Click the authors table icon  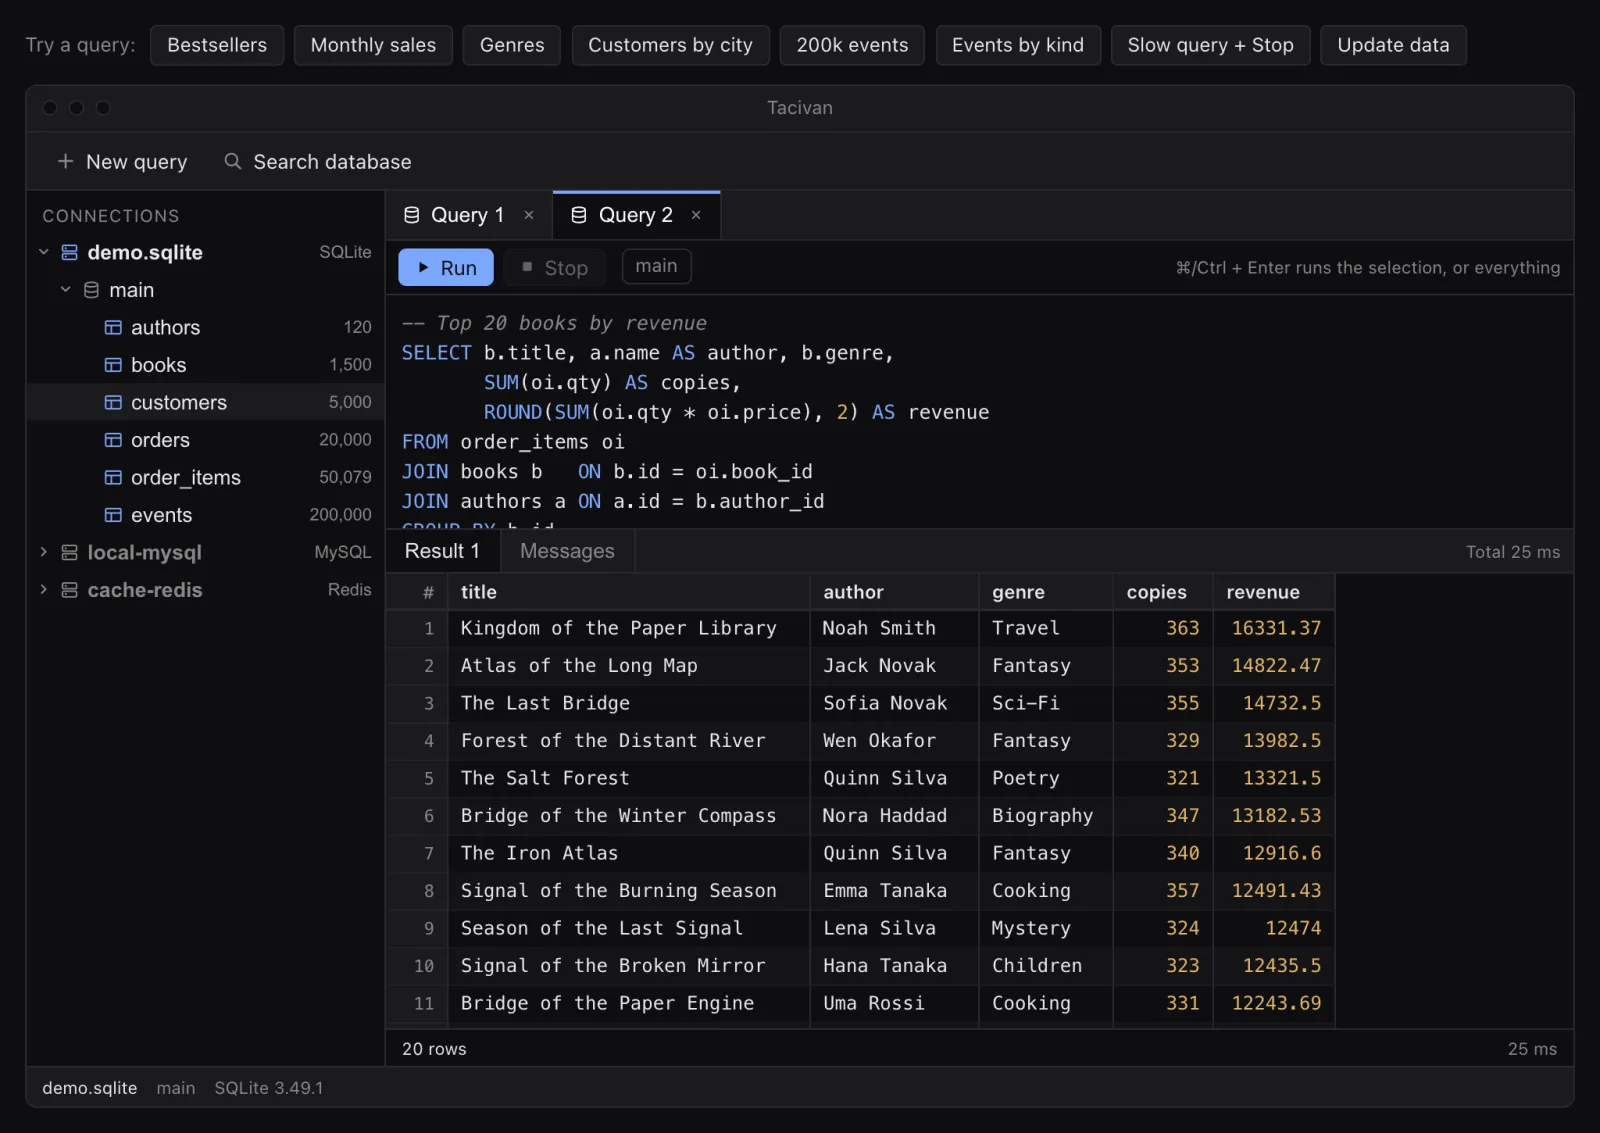(113, 327)
